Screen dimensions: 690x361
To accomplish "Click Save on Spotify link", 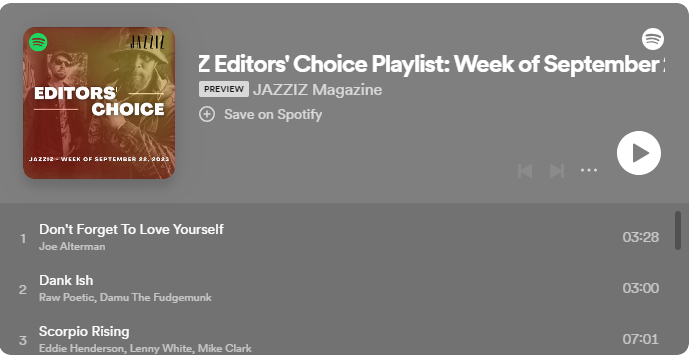I will pos(273,114).
